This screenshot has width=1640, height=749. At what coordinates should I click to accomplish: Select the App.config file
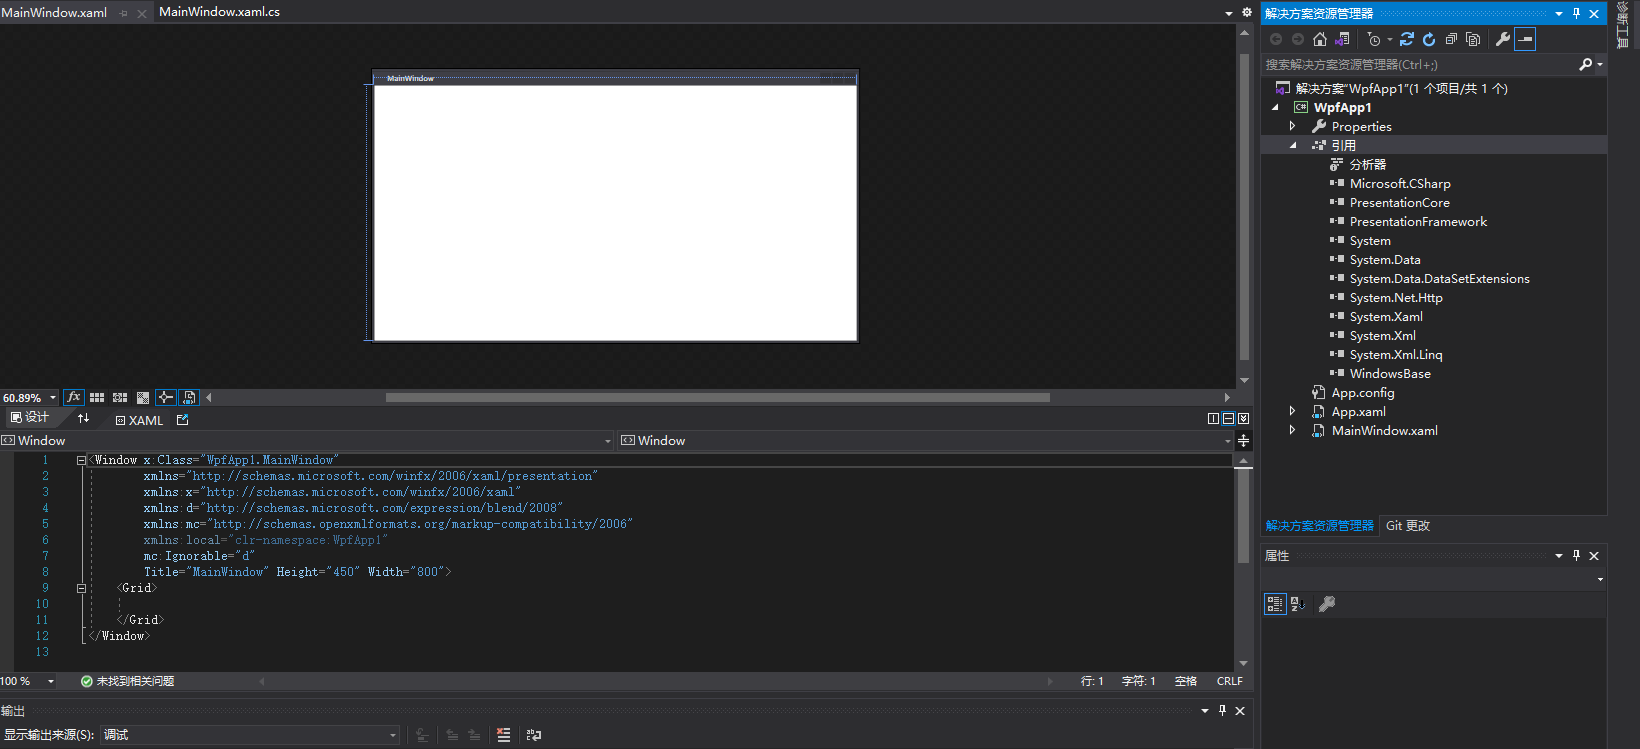pos(1362,392)
